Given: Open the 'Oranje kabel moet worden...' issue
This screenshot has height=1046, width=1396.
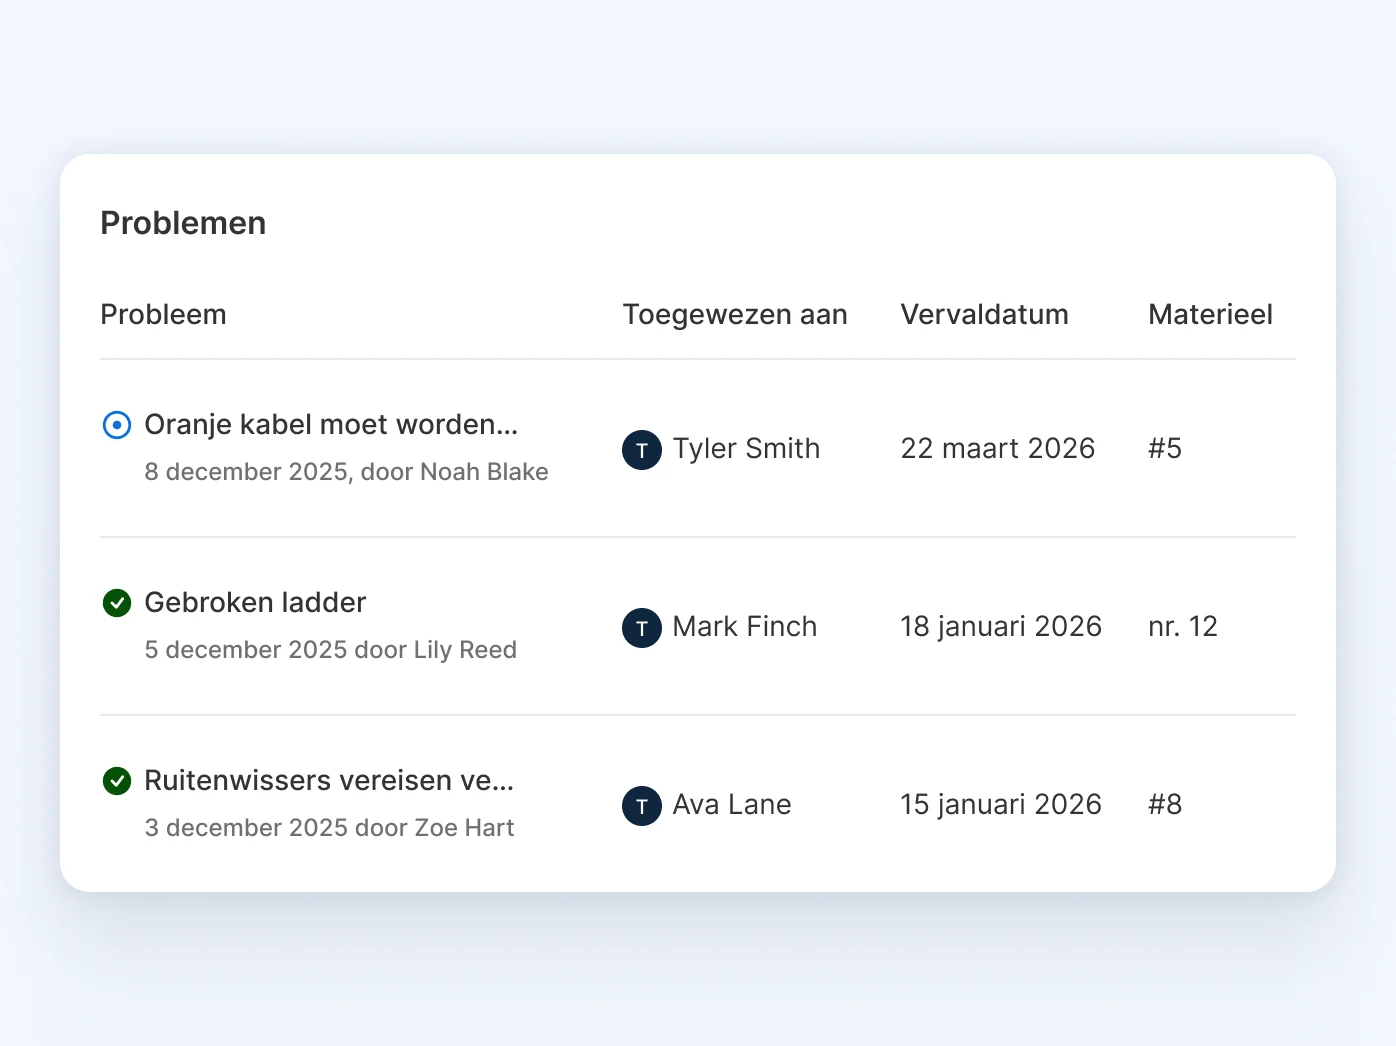Looking at the screenshot, I should [x=331, y=424].
